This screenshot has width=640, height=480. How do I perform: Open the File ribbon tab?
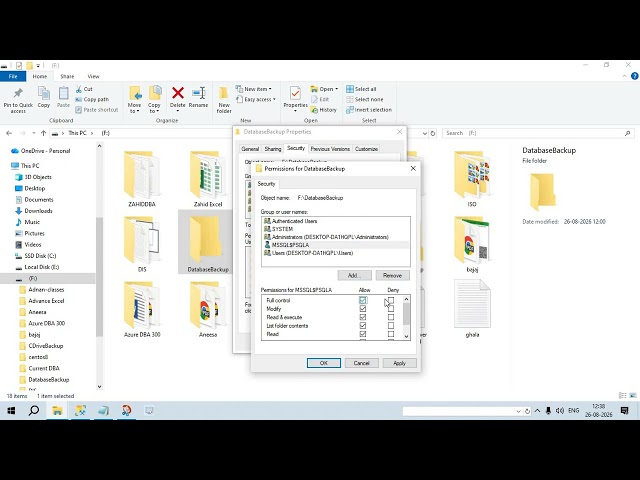pos(13,76)
